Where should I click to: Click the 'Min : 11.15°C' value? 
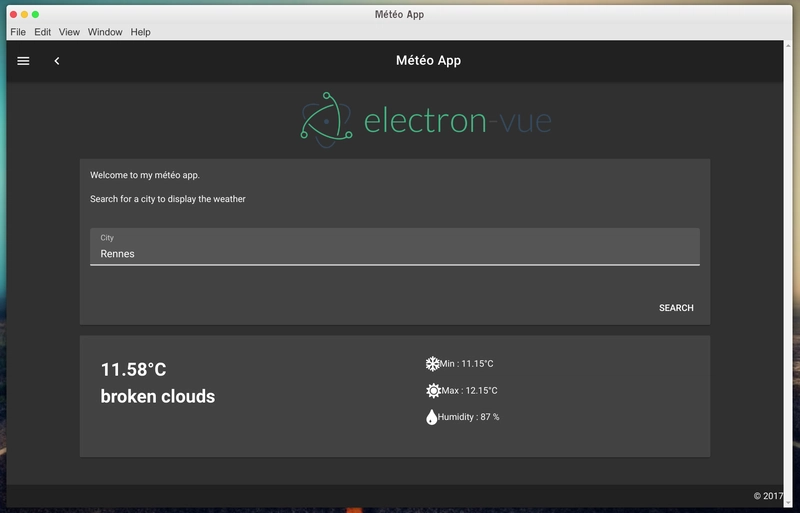(x=466, y=363)
